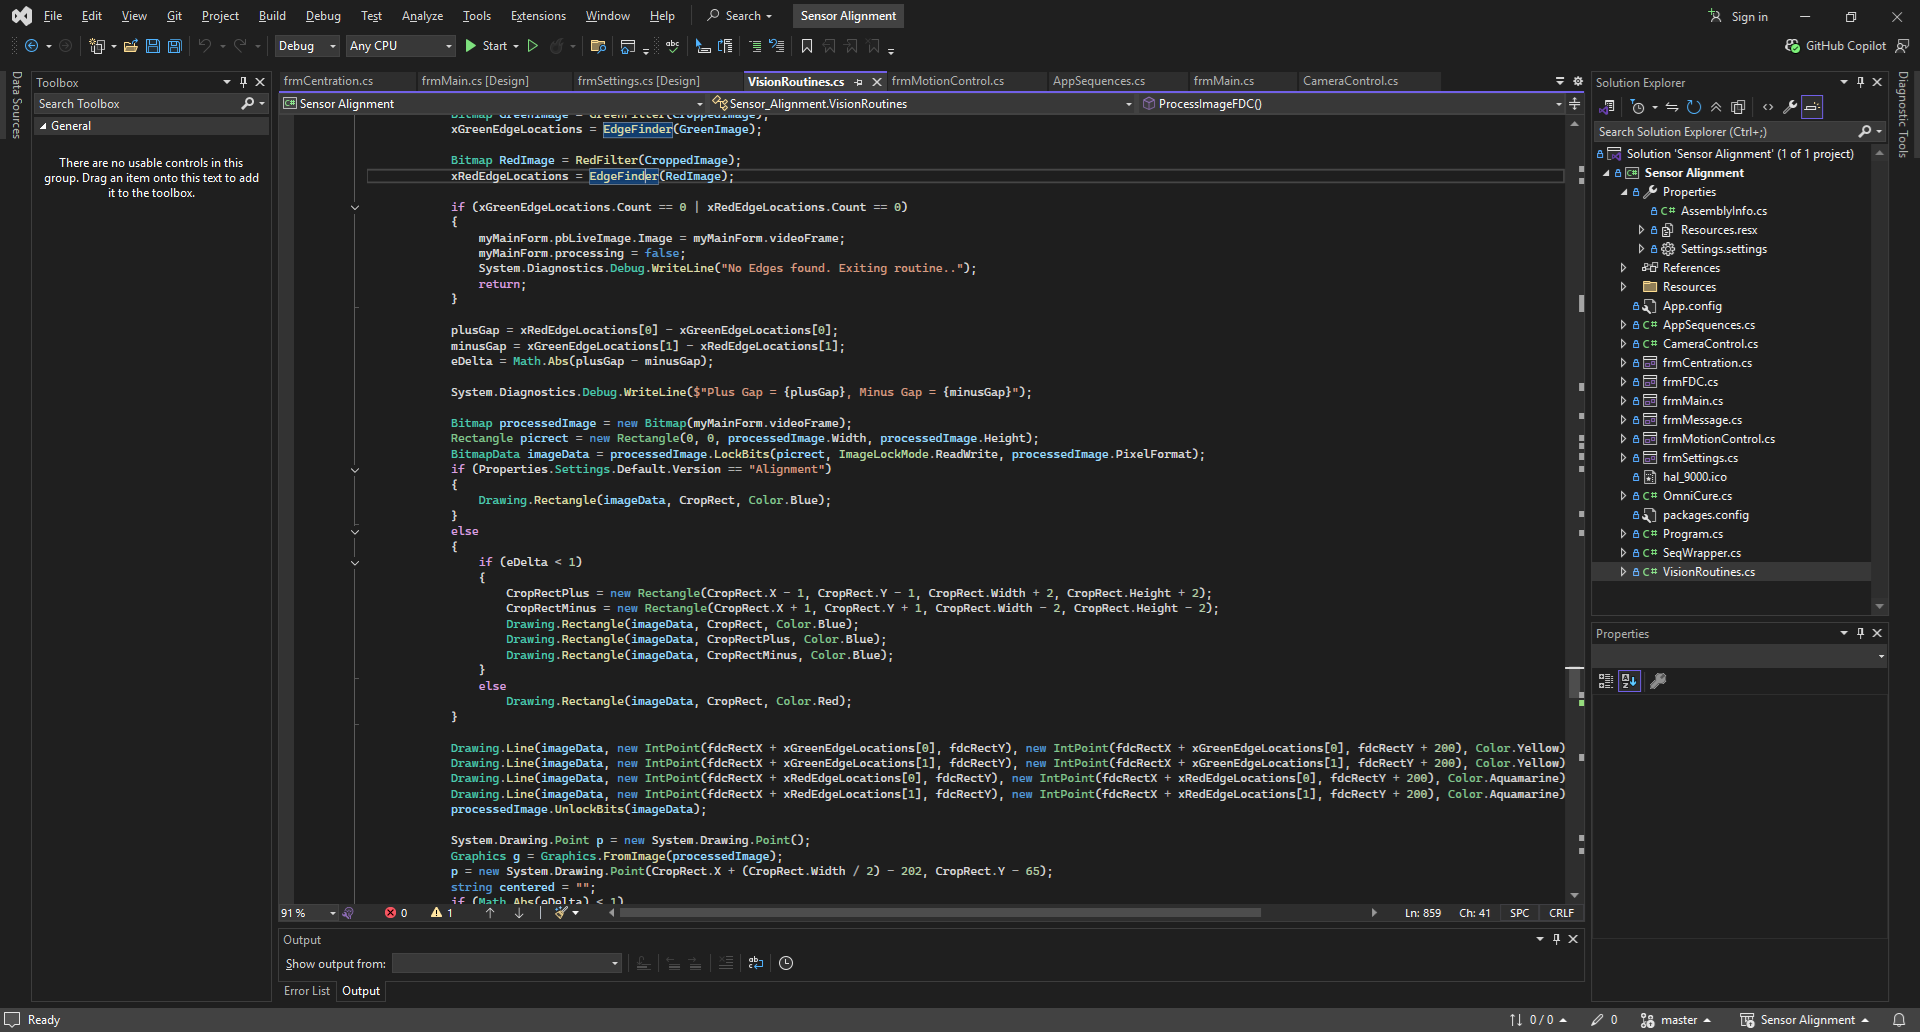1920x1032 pixels.
Task: Open the Sensor_Alignment.VisionRoutines type dropdown
Action: pos(923,104)
